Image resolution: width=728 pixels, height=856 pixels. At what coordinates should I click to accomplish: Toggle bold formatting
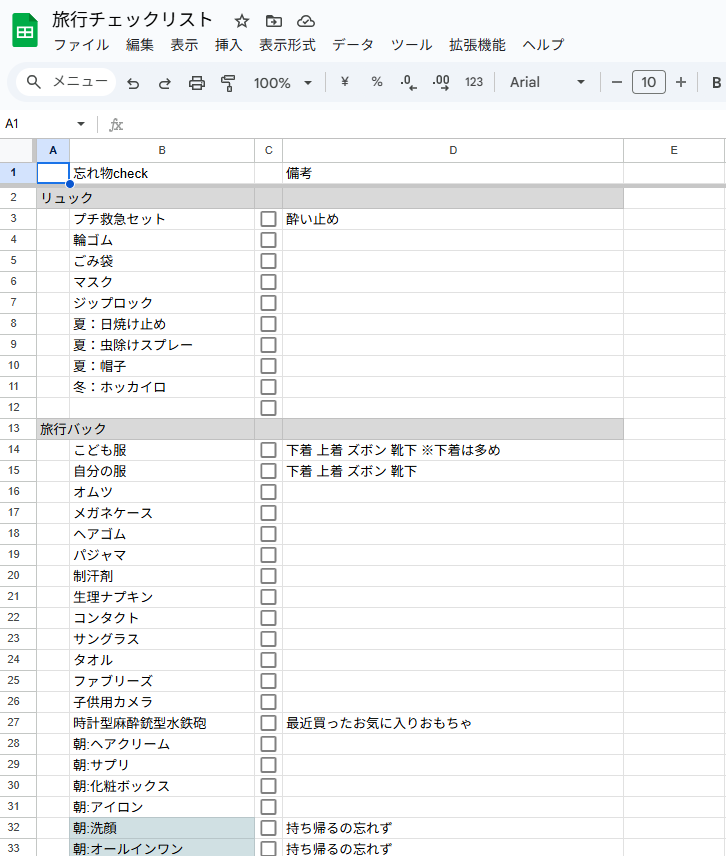(717, 82)
